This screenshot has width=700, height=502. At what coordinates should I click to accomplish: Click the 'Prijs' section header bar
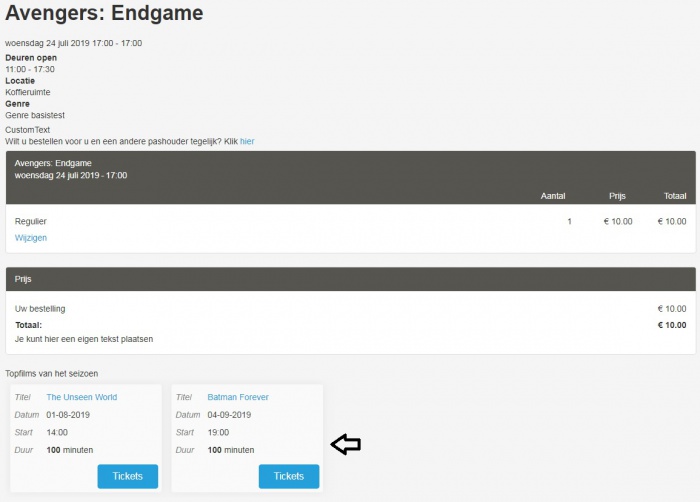tap(351, 279)
